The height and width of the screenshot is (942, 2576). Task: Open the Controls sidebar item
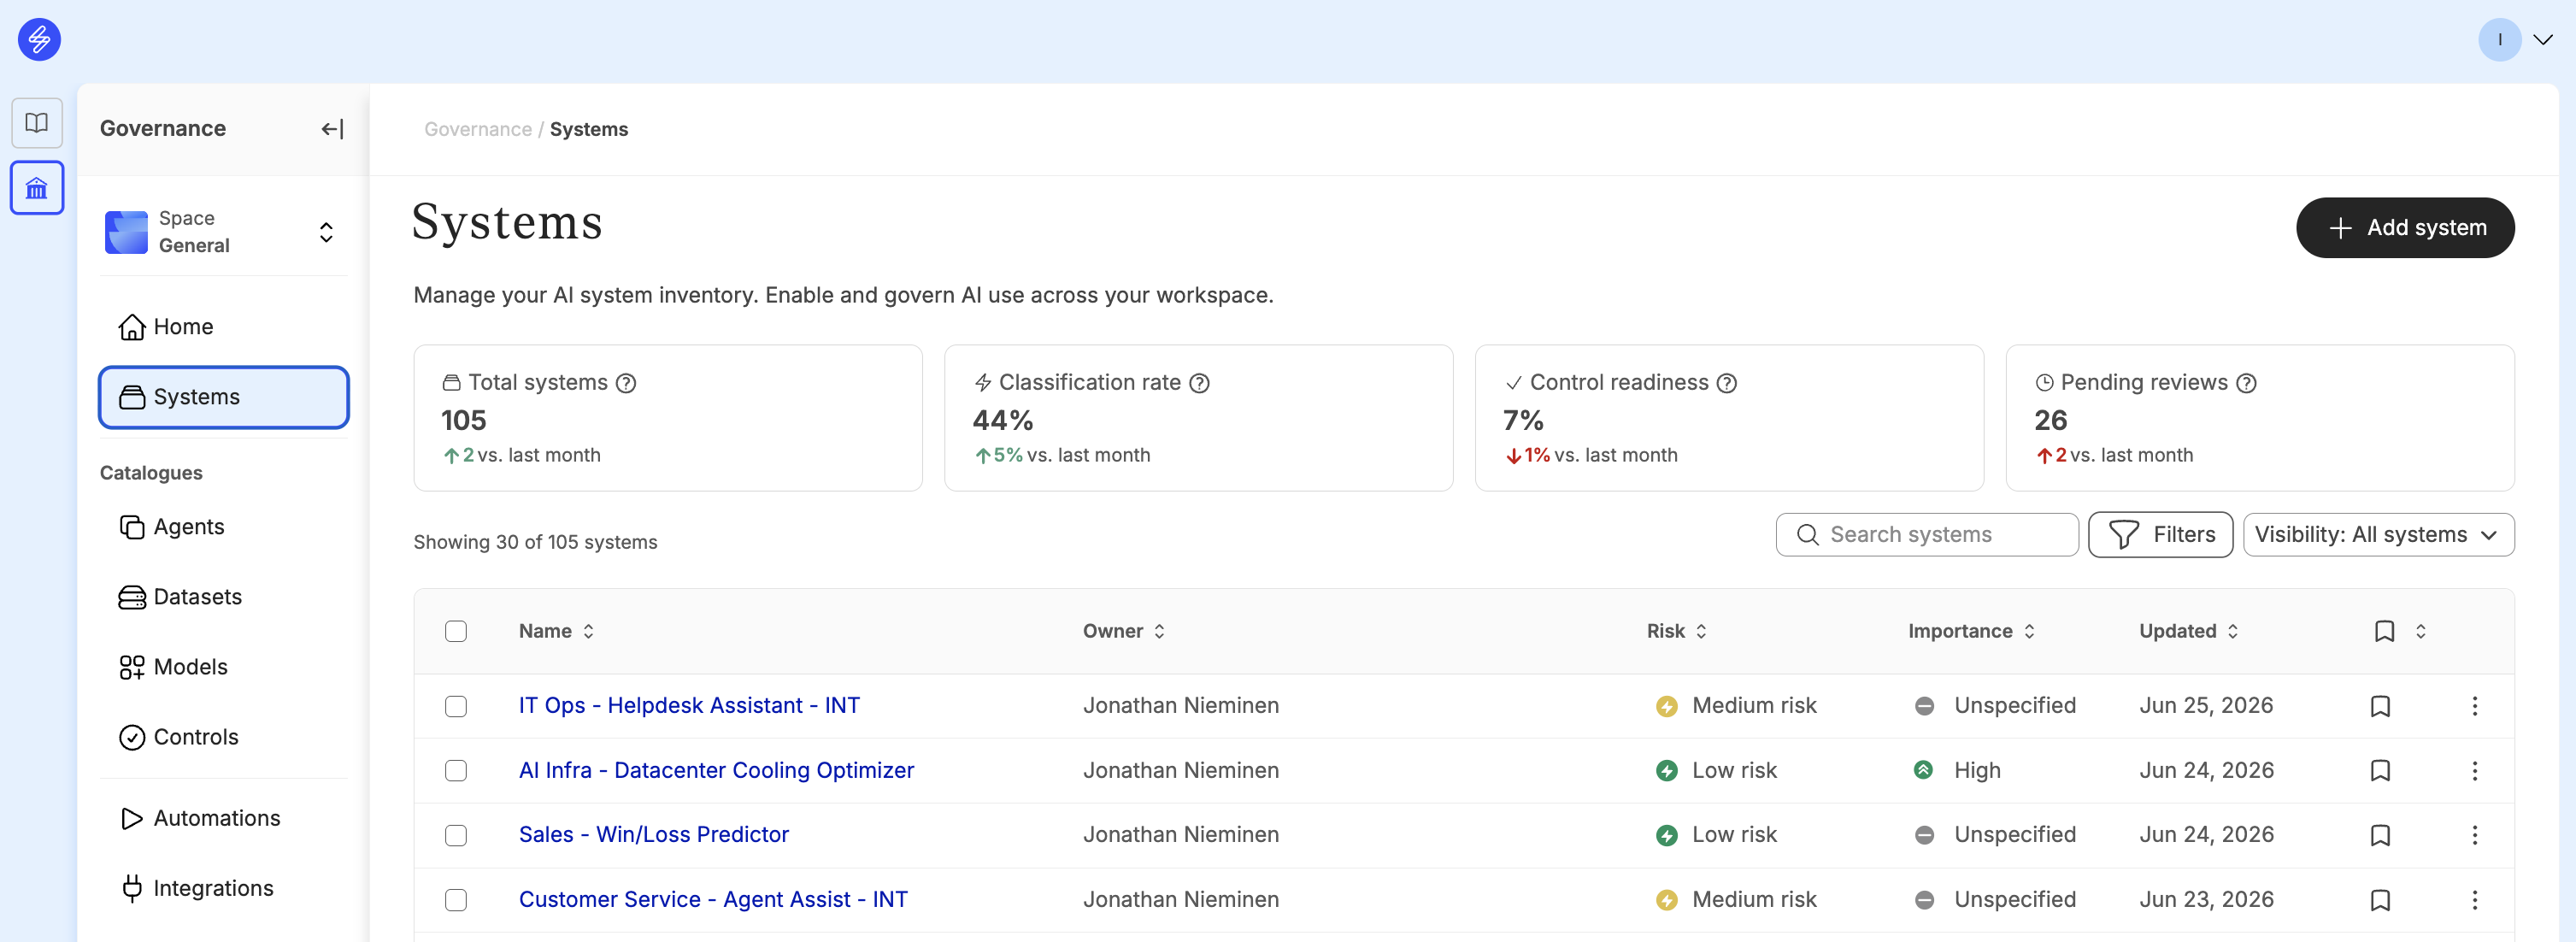click(195, 737)
